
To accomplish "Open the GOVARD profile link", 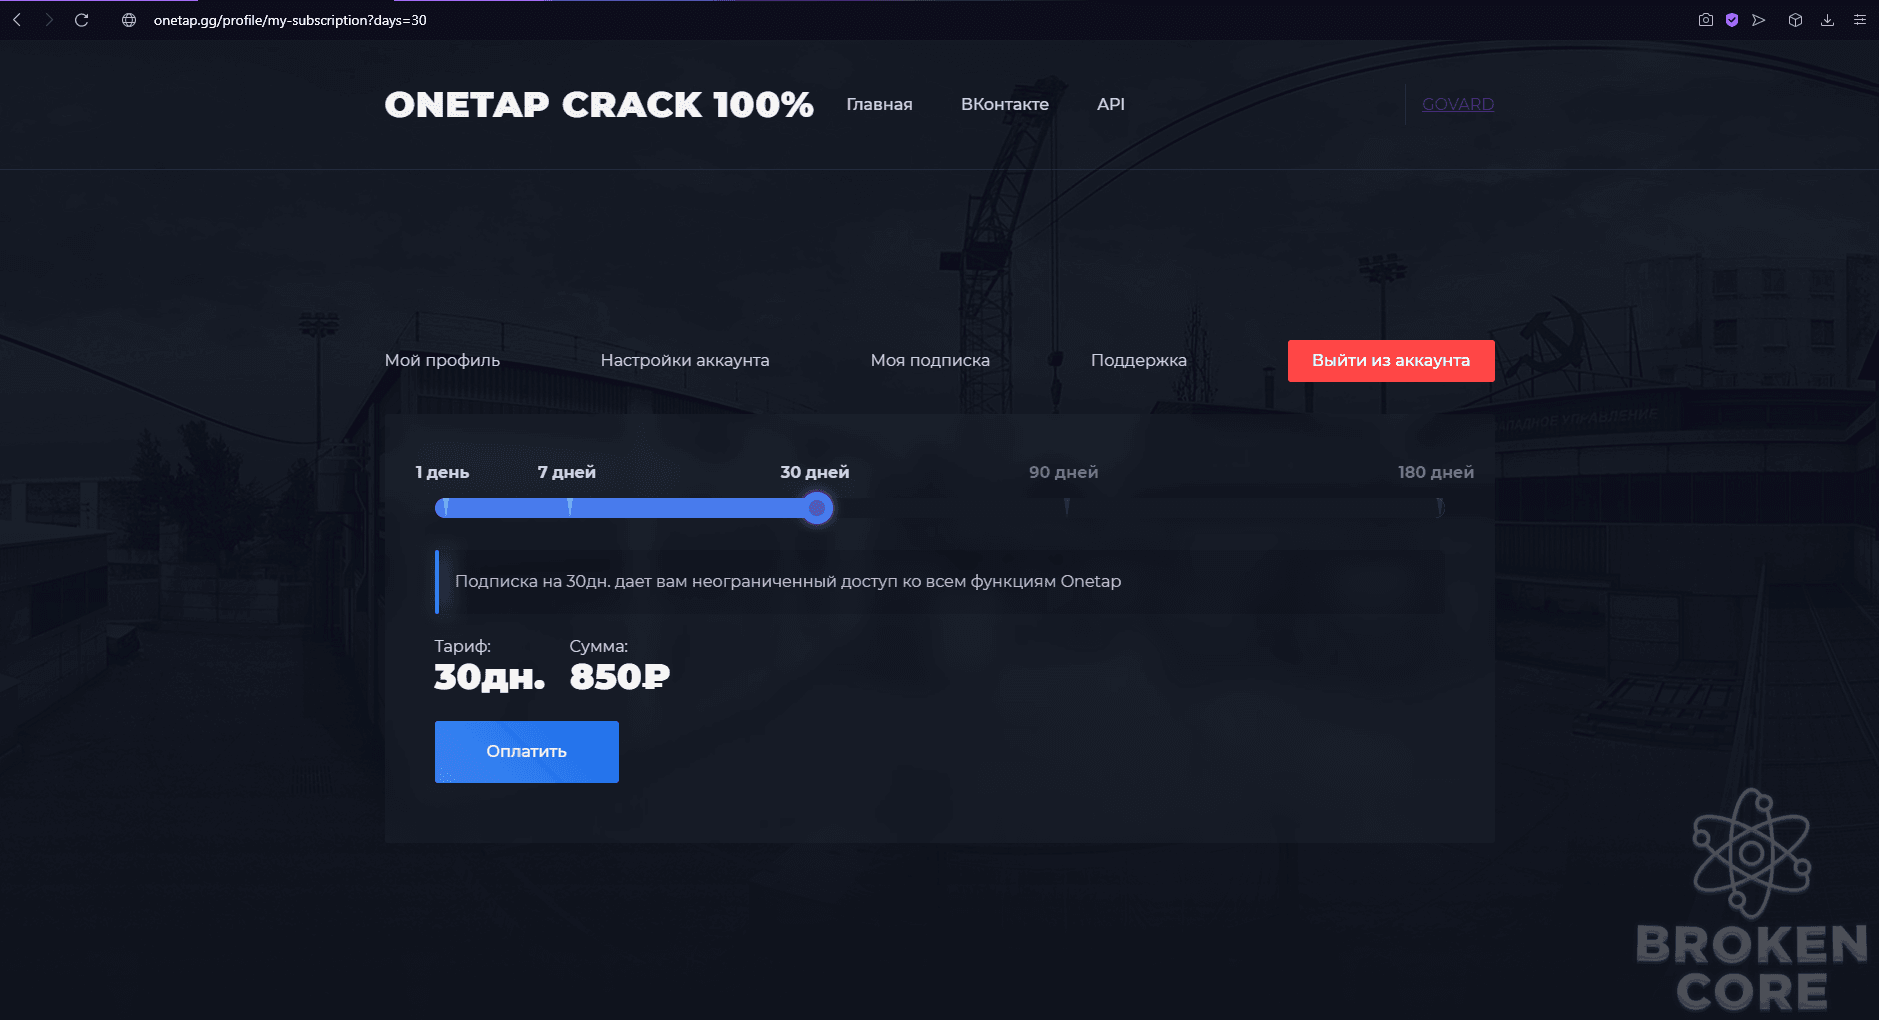I will [x=1458, y=104].
